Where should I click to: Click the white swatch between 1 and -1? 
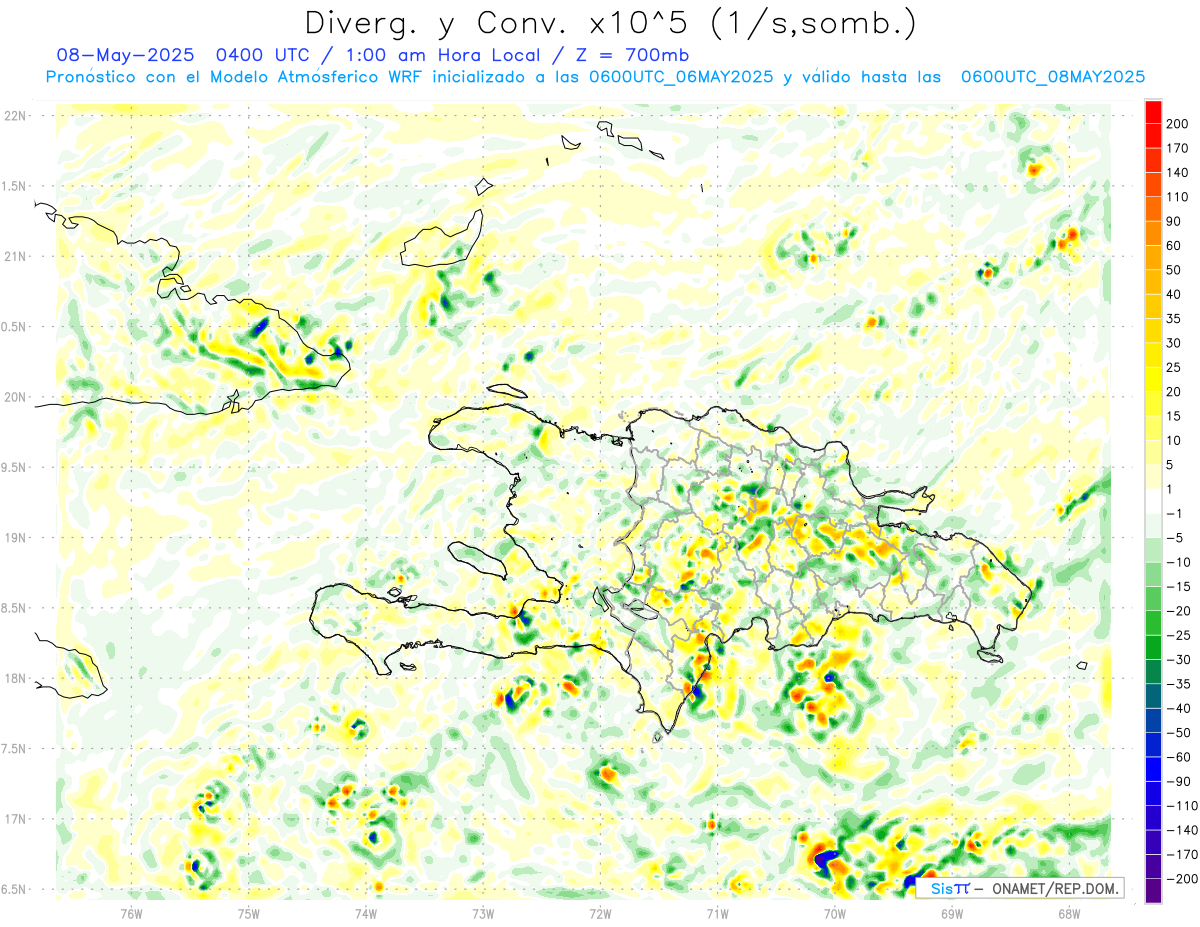tap(1153, 501)
